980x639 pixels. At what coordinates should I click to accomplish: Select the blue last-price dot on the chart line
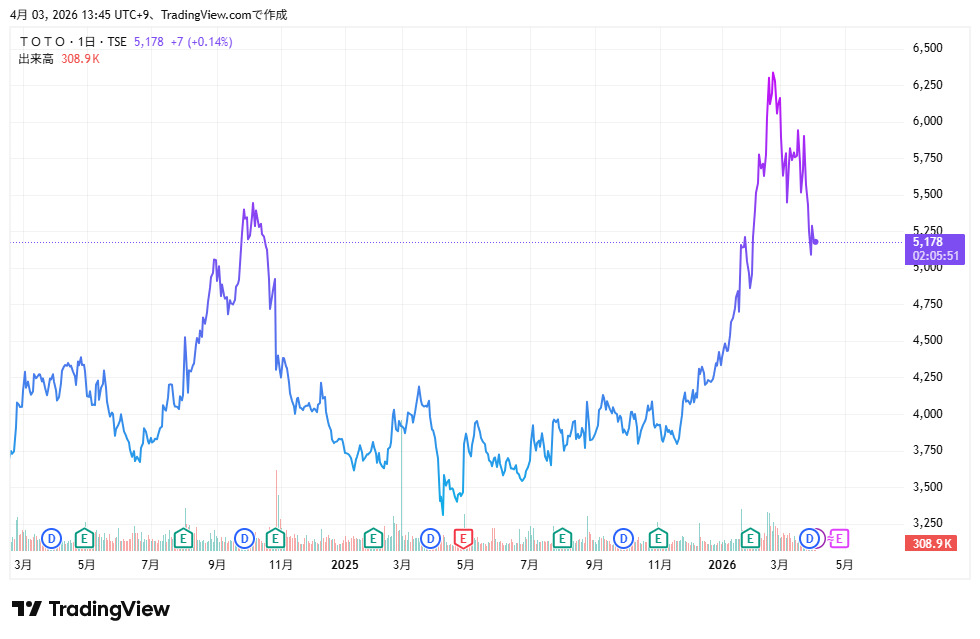[814, 242]
